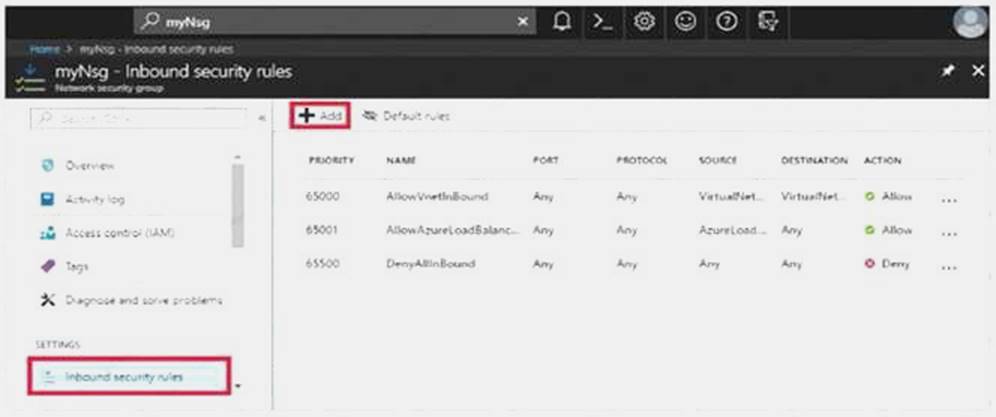996x417 pixels.
Task: Select Inbound security rules menu item
Action: coord(129,376)
